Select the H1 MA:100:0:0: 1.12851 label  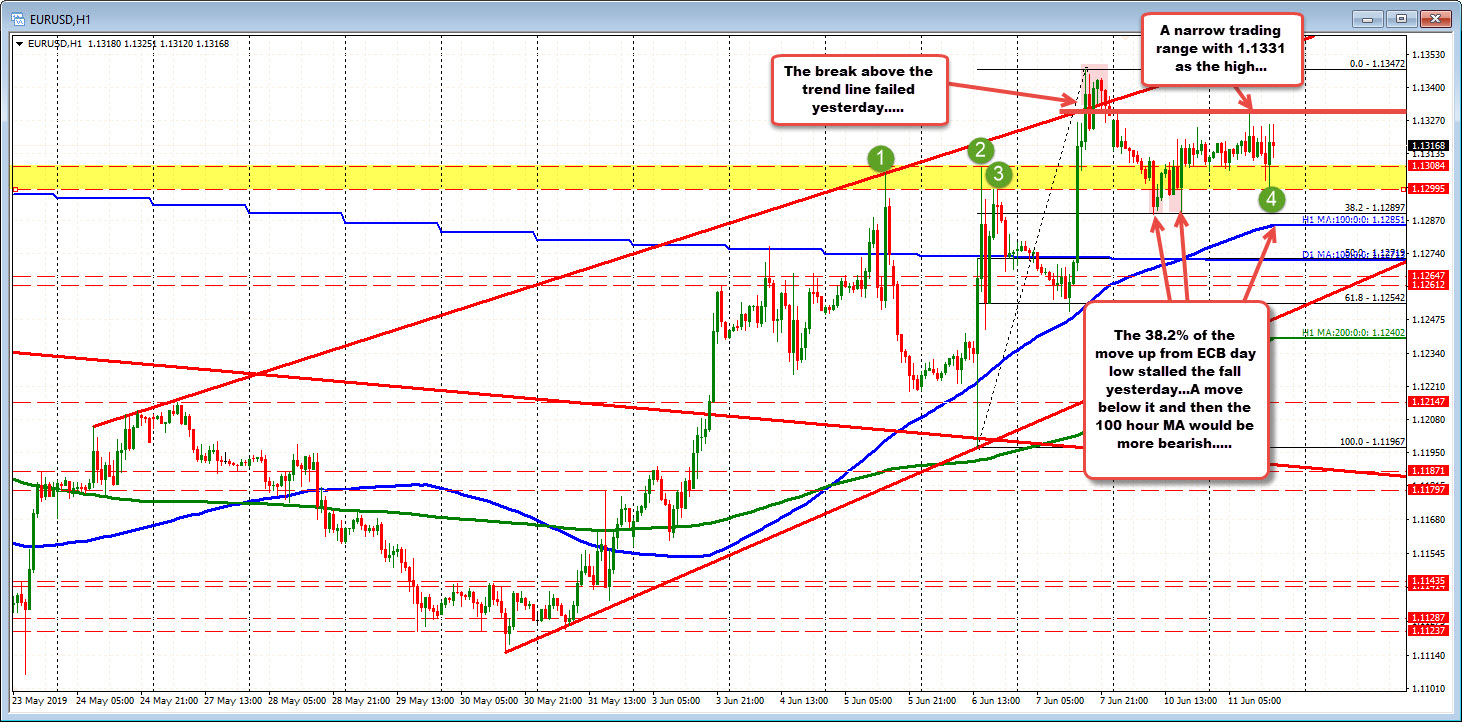[1354, 219]
